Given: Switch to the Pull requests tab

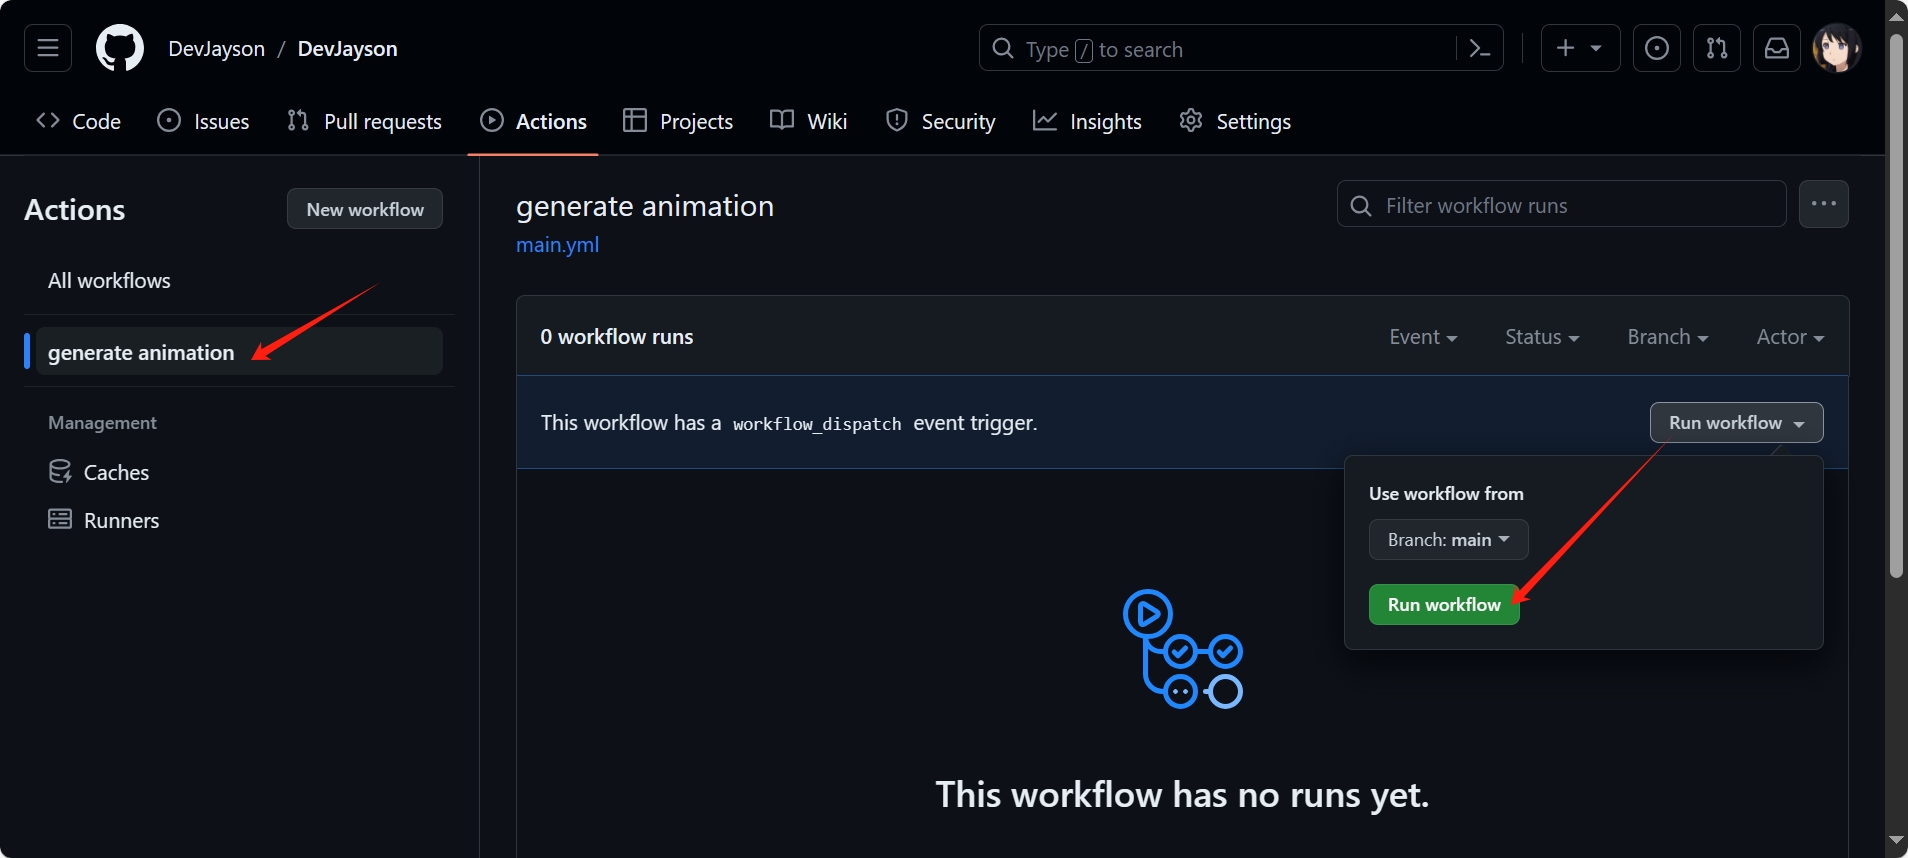Looking at the screenshot, I should coord(364,121).
